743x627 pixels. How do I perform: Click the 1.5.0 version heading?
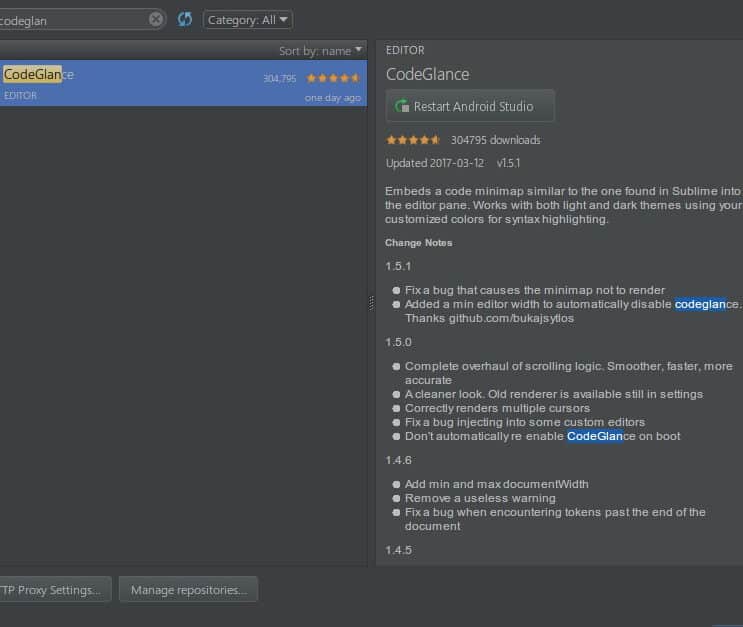[x=399, y=342]
